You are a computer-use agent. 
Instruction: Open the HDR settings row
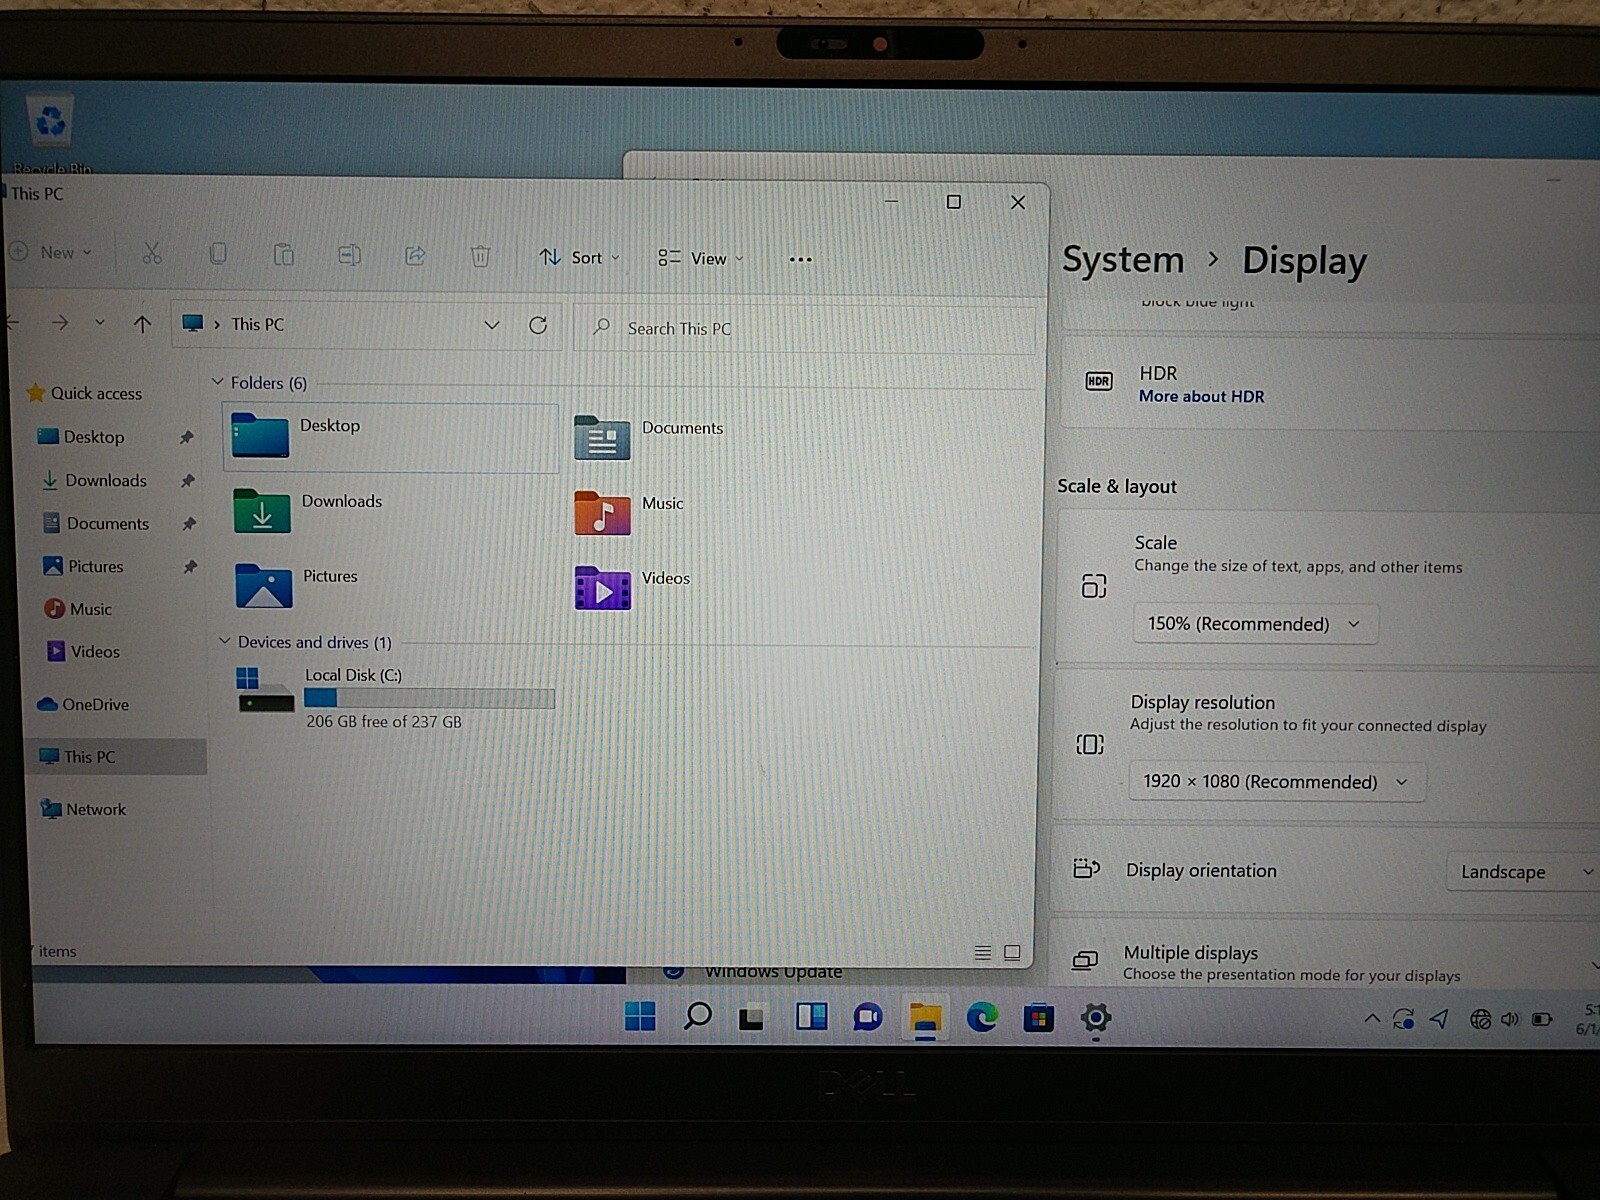click(x=1330, y=384)
